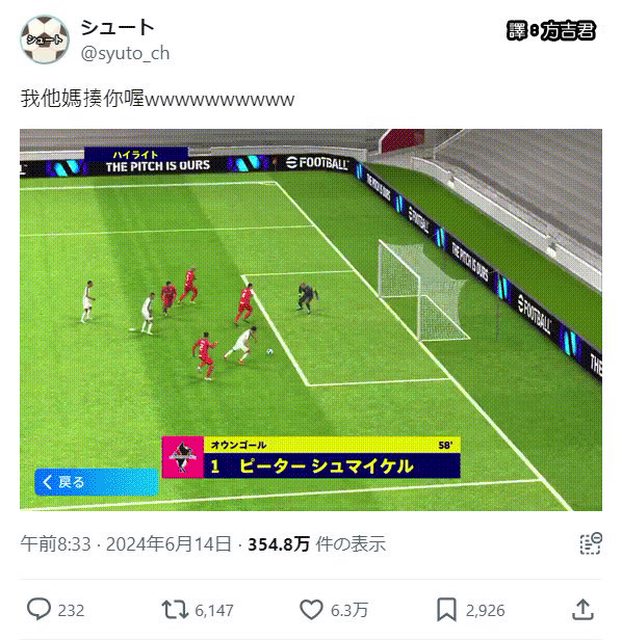
Task: Open the share upload arrow icon
Action: [583, 609]
